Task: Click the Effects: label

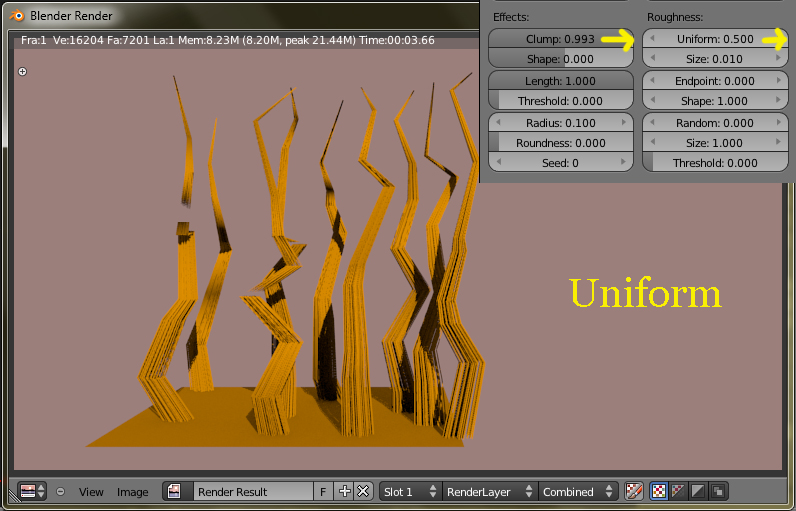Action: [x=511, y=17]
